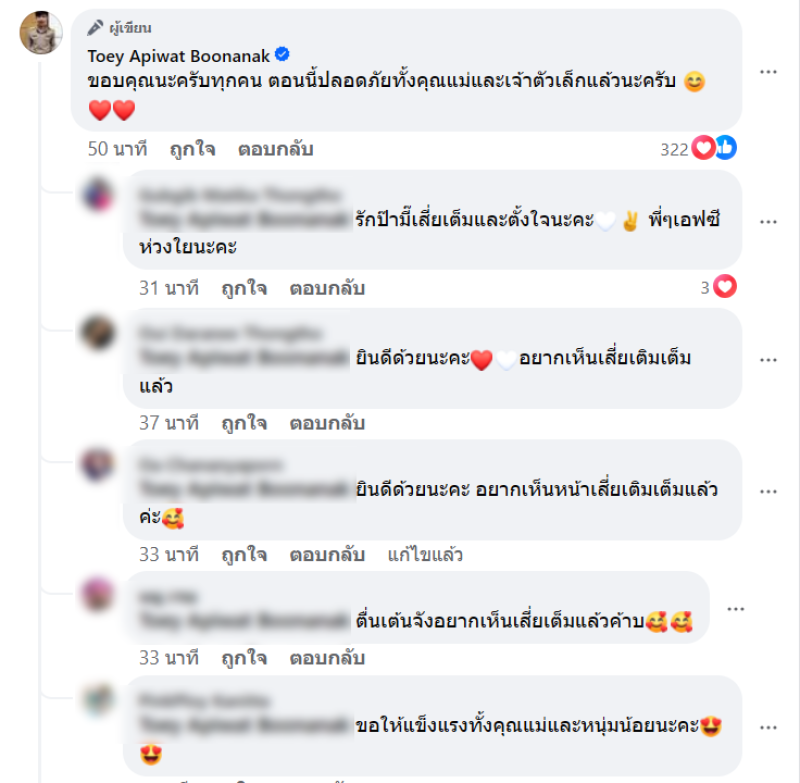
Task: Open three-dot menu on the edited 33 นาที reply
Action: [768, 491]
